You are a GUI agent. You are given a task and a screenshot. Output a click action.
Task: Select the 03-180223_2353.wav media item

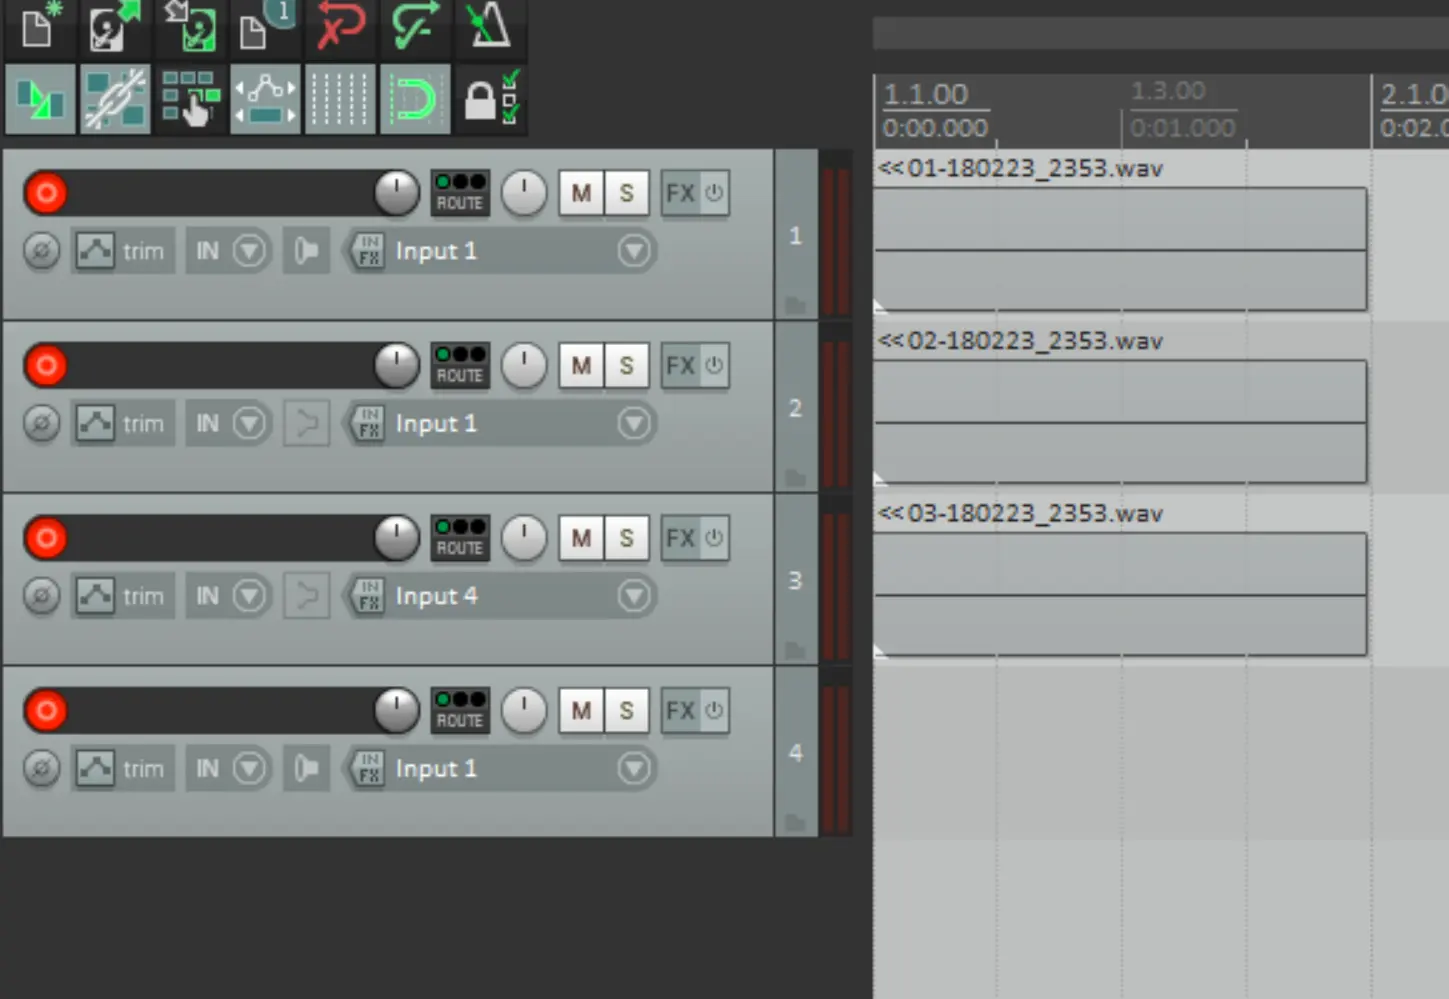[1120, 595]
